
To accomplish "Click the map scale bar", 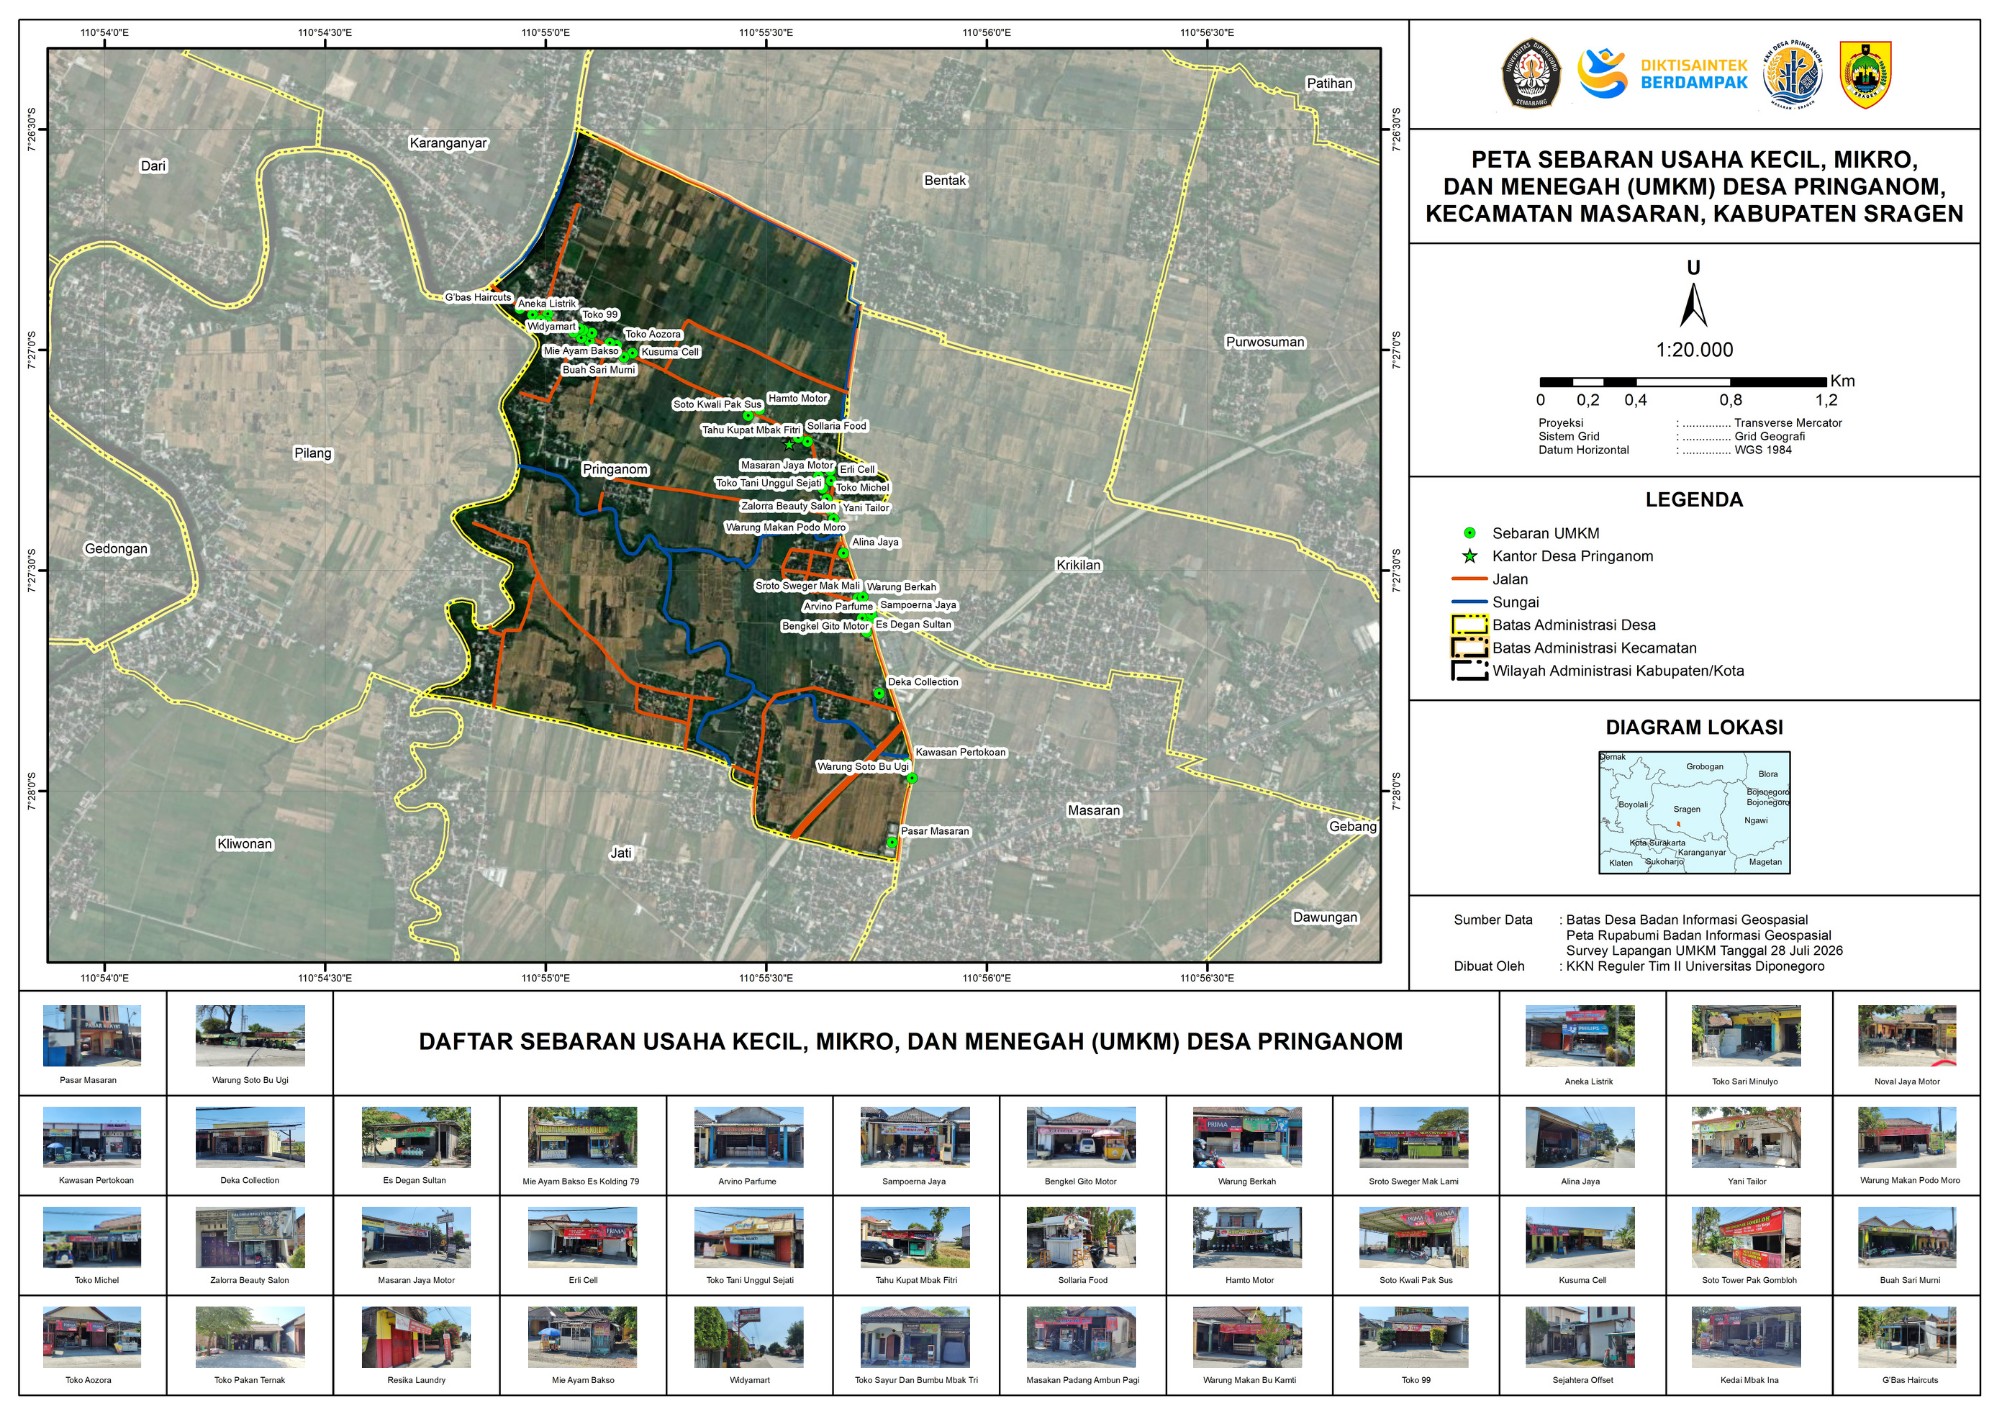I will (x=1683, y=381).
